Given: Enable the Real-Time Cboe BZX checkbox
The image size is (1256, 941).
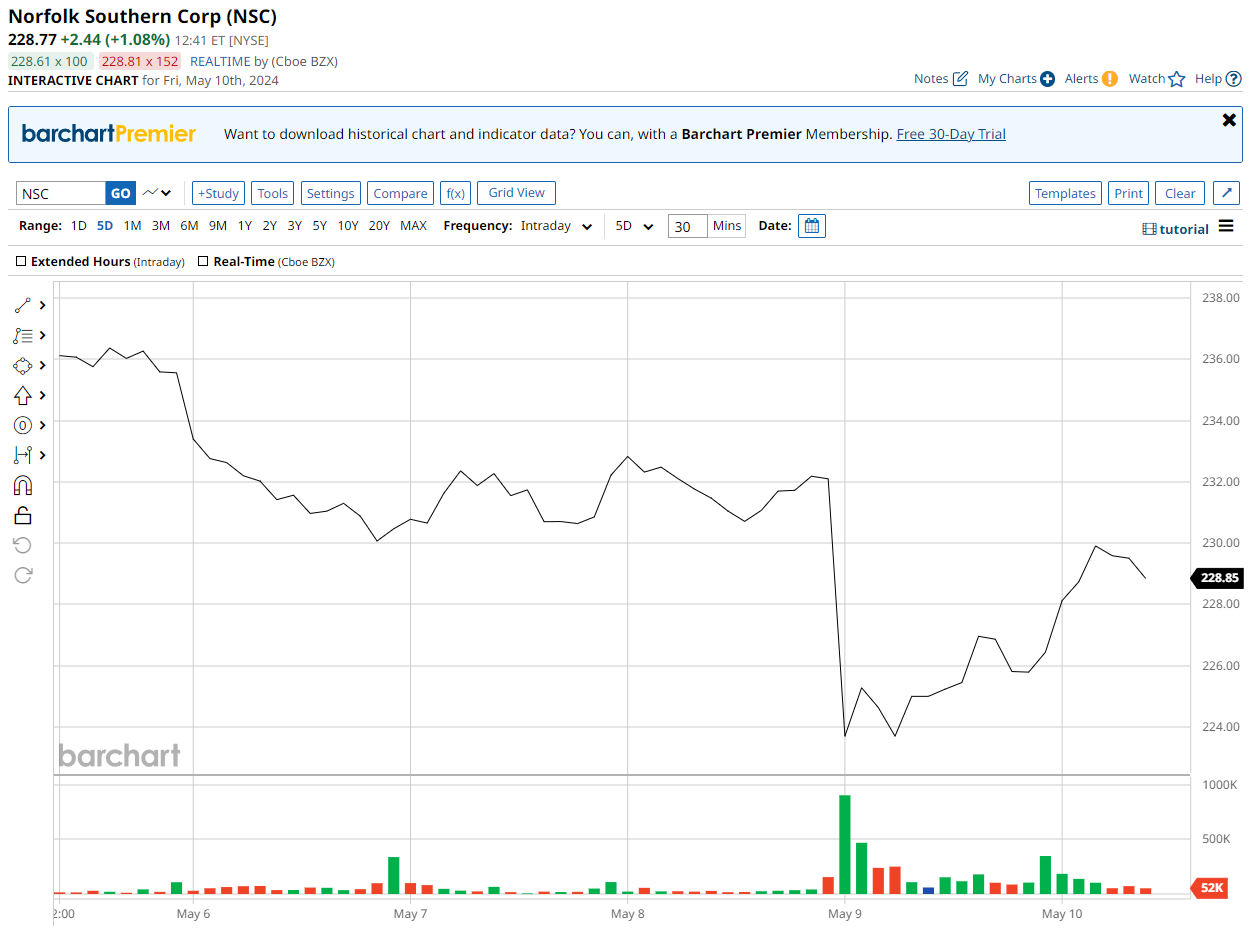Looking at the screenshot, I should [204, 262].
